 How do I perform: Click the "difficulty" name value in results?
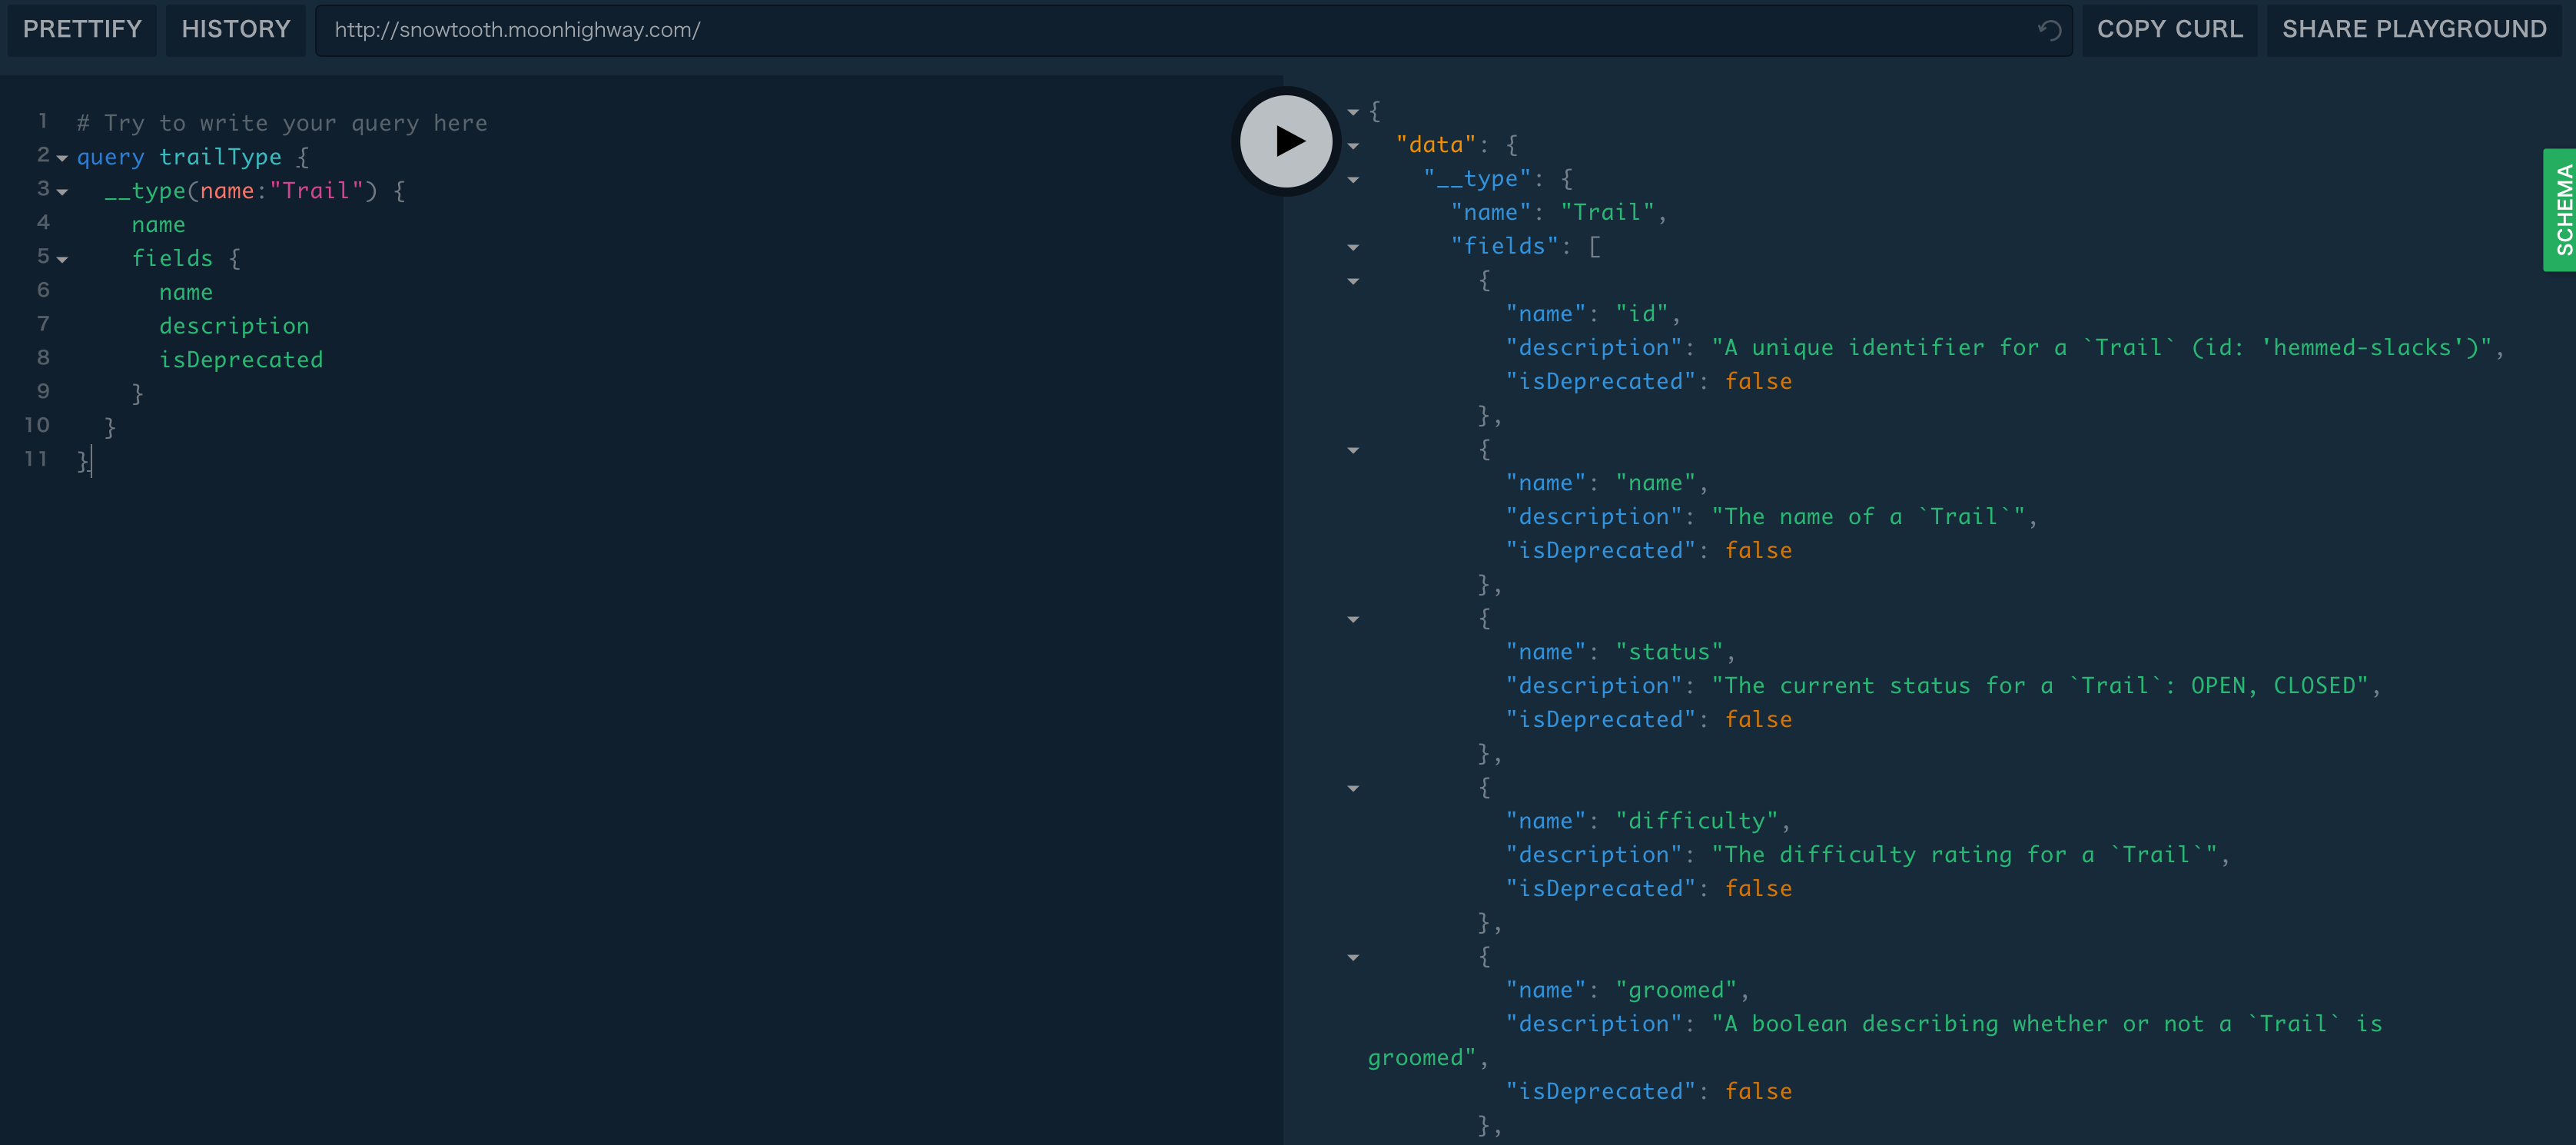[x=1696, y=821]
